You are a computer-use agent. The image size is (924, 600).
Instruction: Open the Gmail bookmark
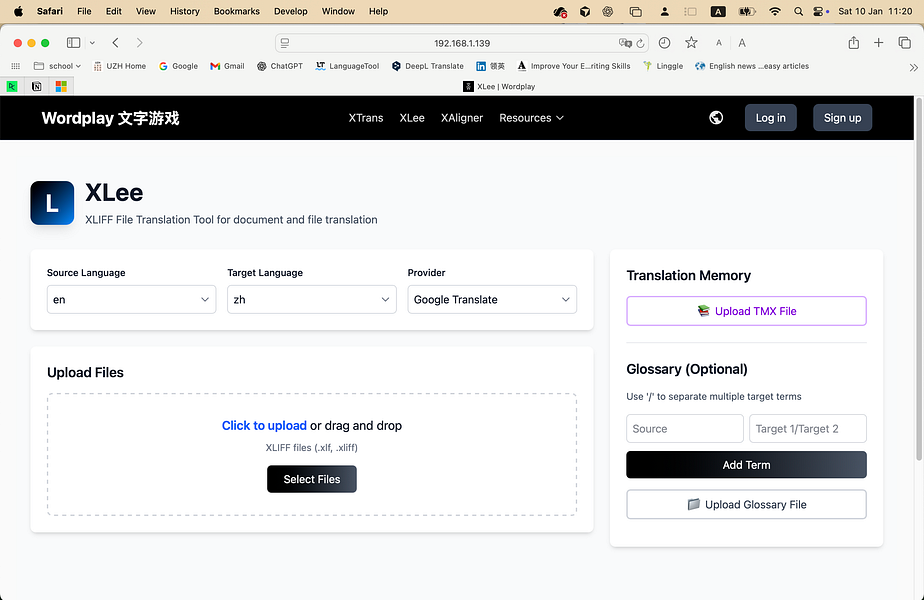[x=227, y=66]
